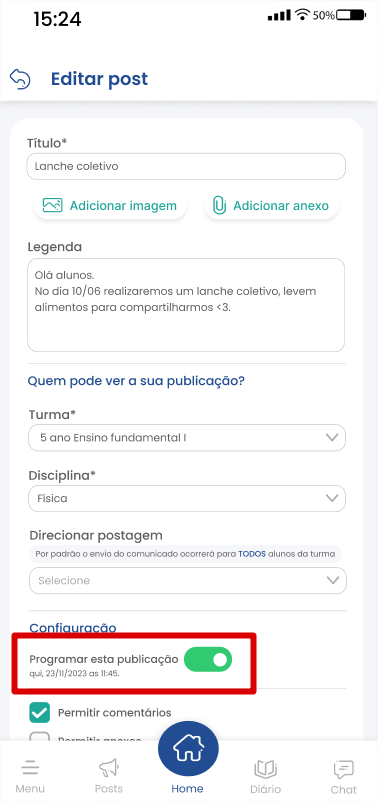This screenshot has height=802, width=378.
Task: Tick the partially hidden checkbox under Permitir comentários
Action: point(40,737)
